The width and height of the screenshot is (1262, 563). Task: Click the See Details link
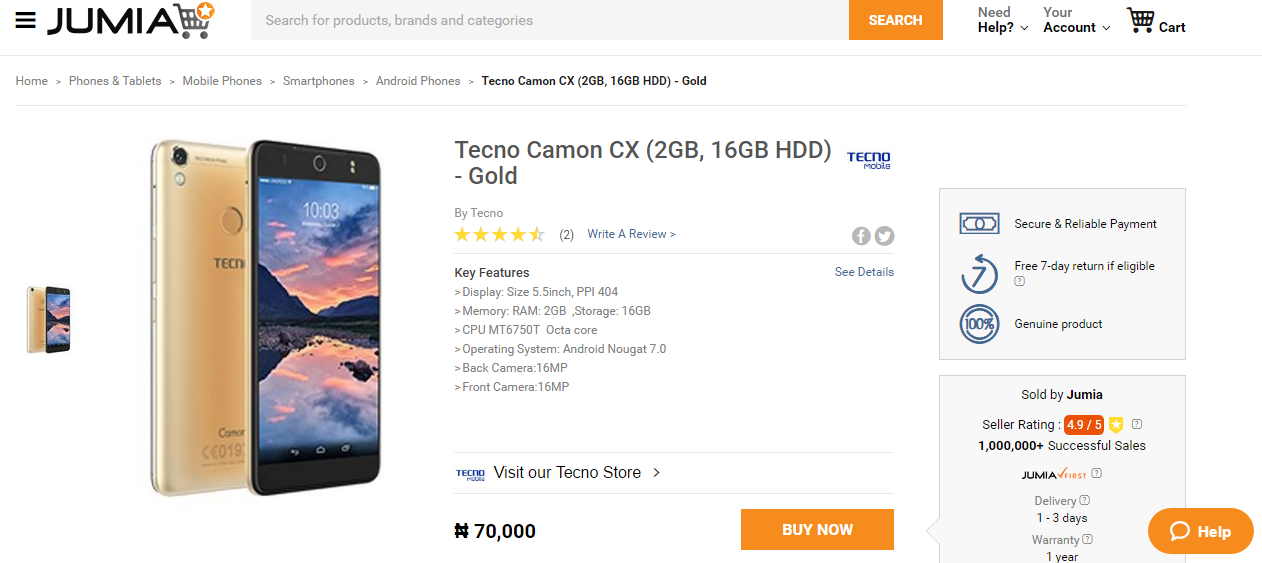[x=864, y=272]
